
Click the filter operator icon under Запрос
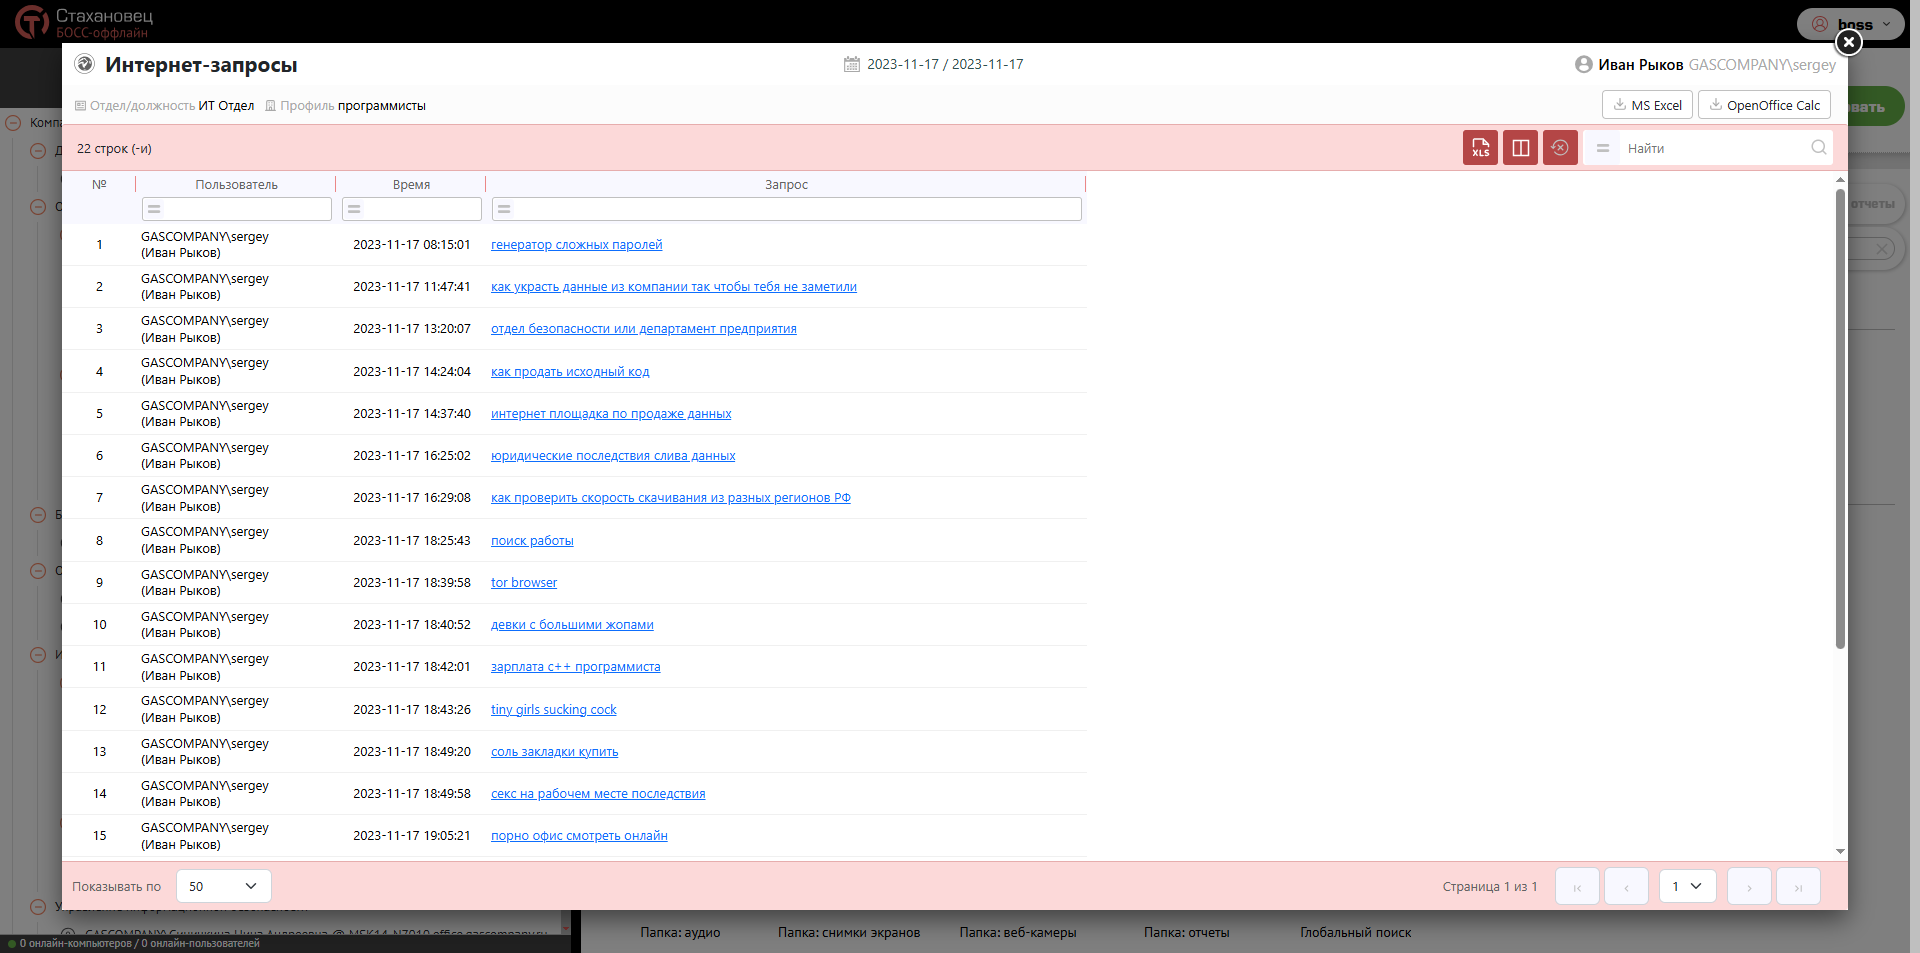coord(504,209)
